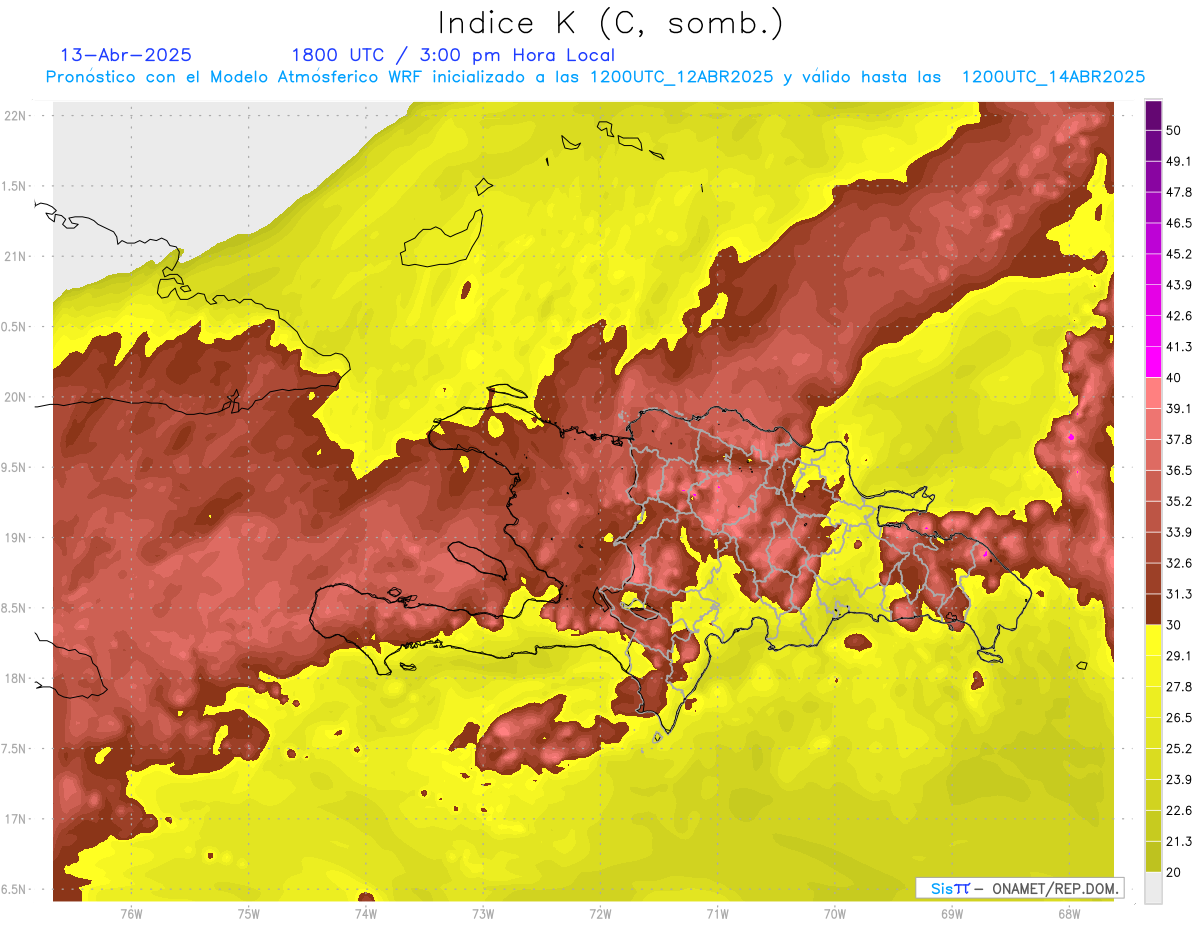Click the legend value '31.3'

pos(1179,594)
